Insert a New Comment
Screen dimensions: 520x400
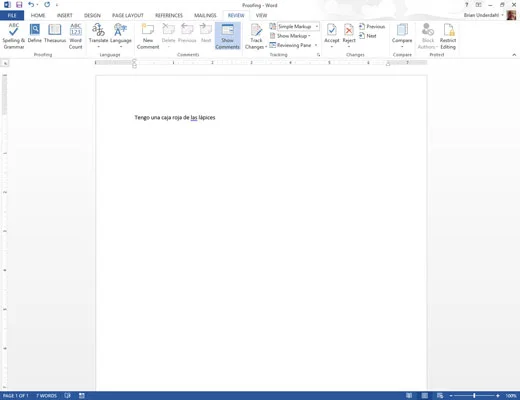click(x=148, y=36)
